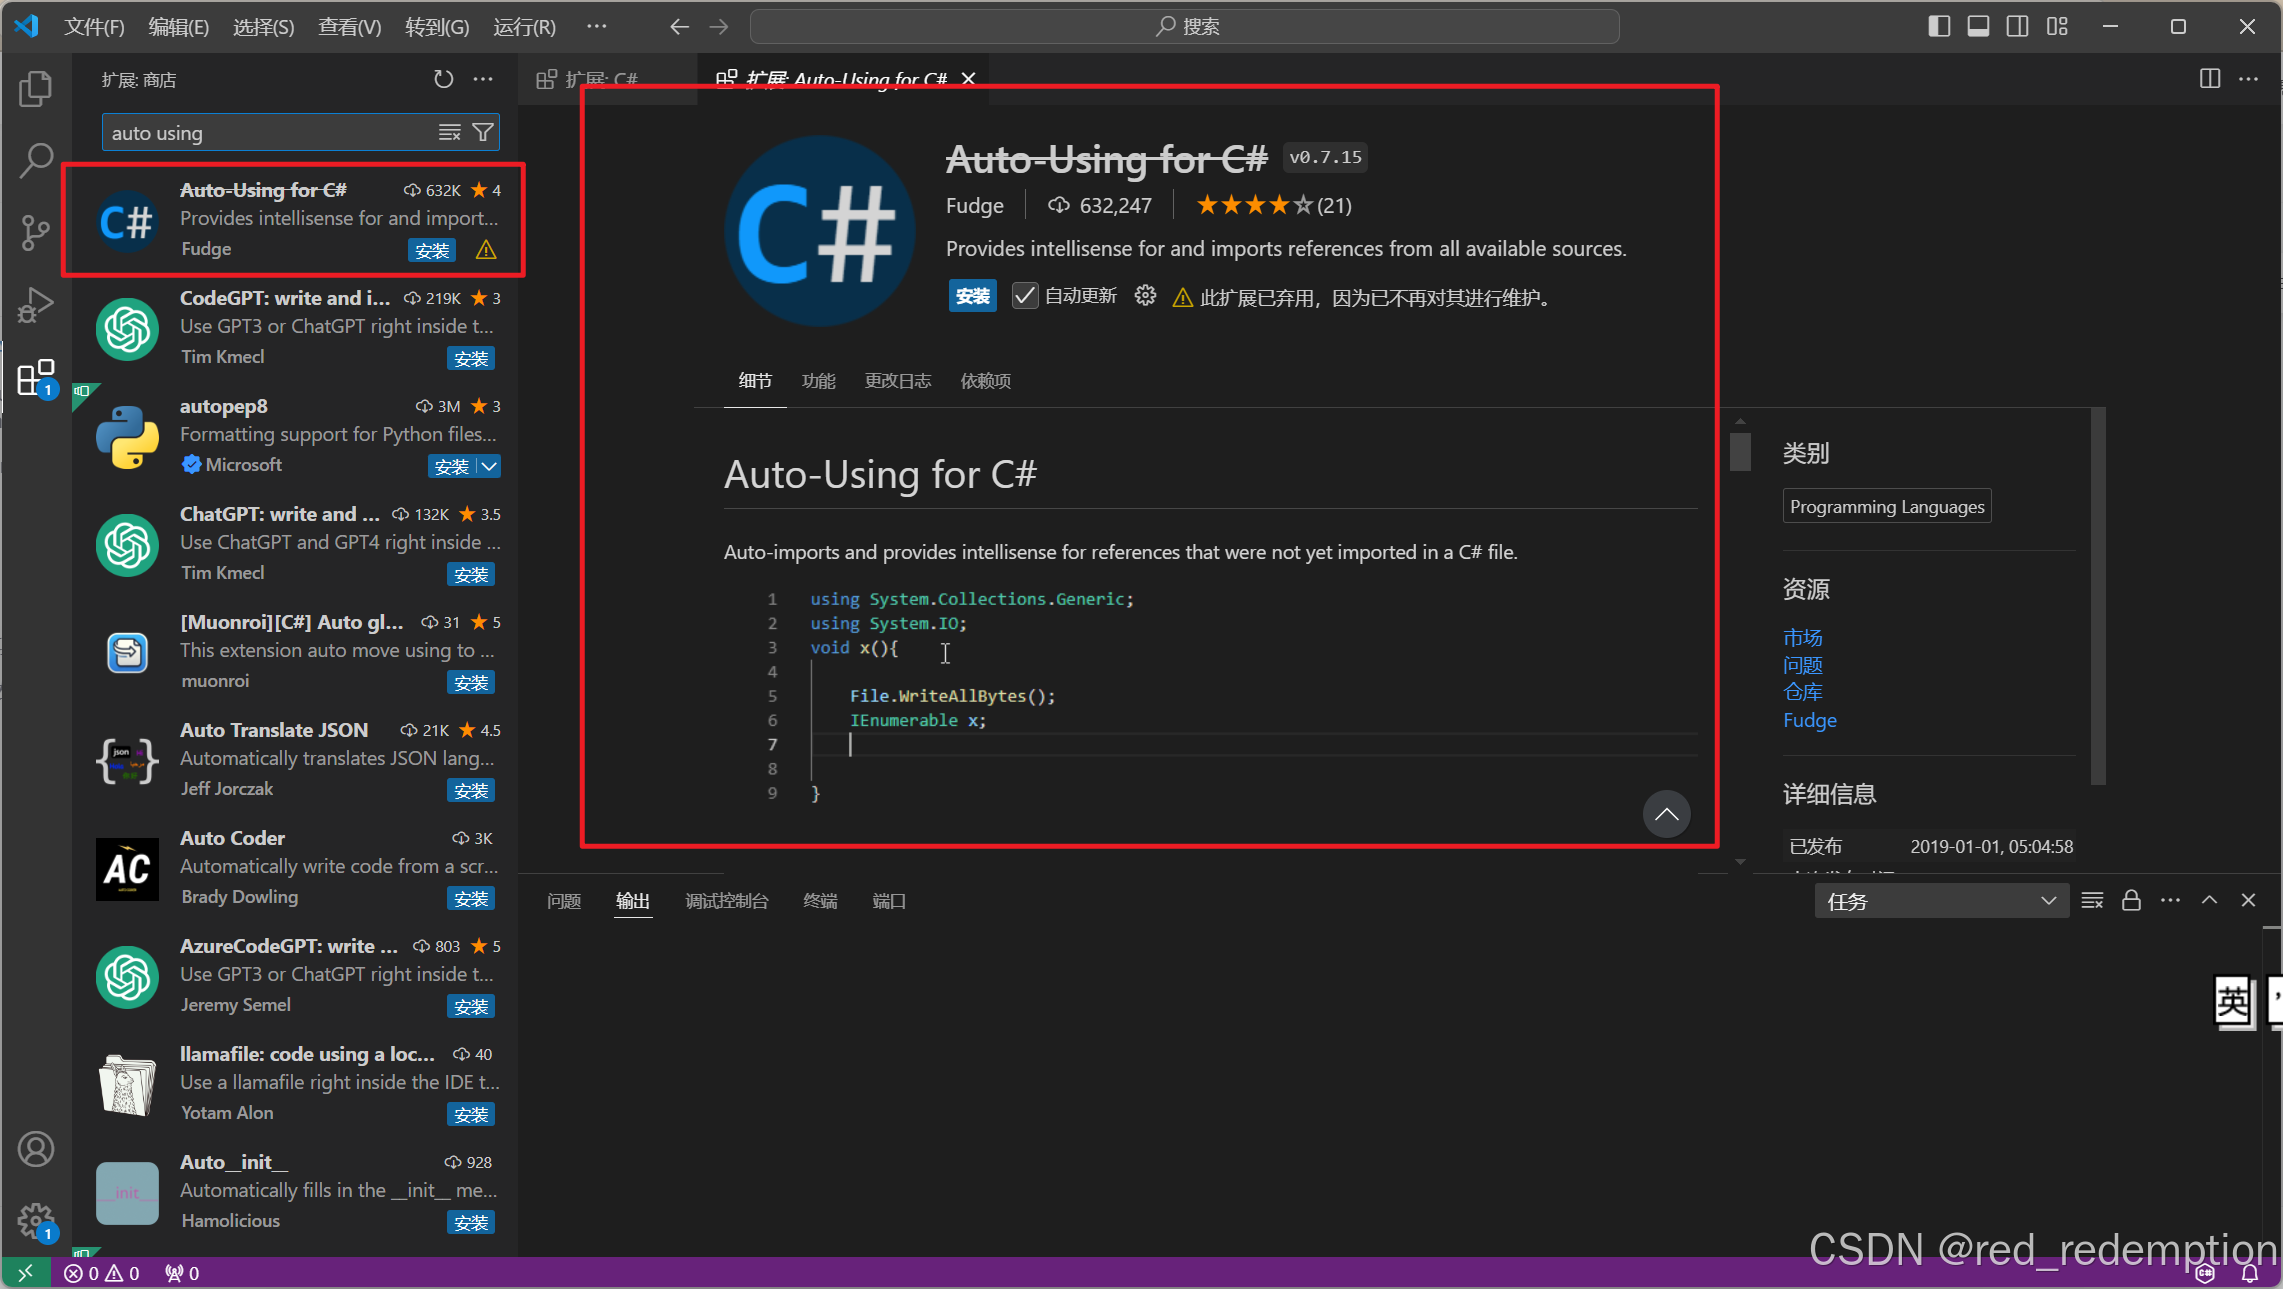Open the 仓库 resource link

1802,692
